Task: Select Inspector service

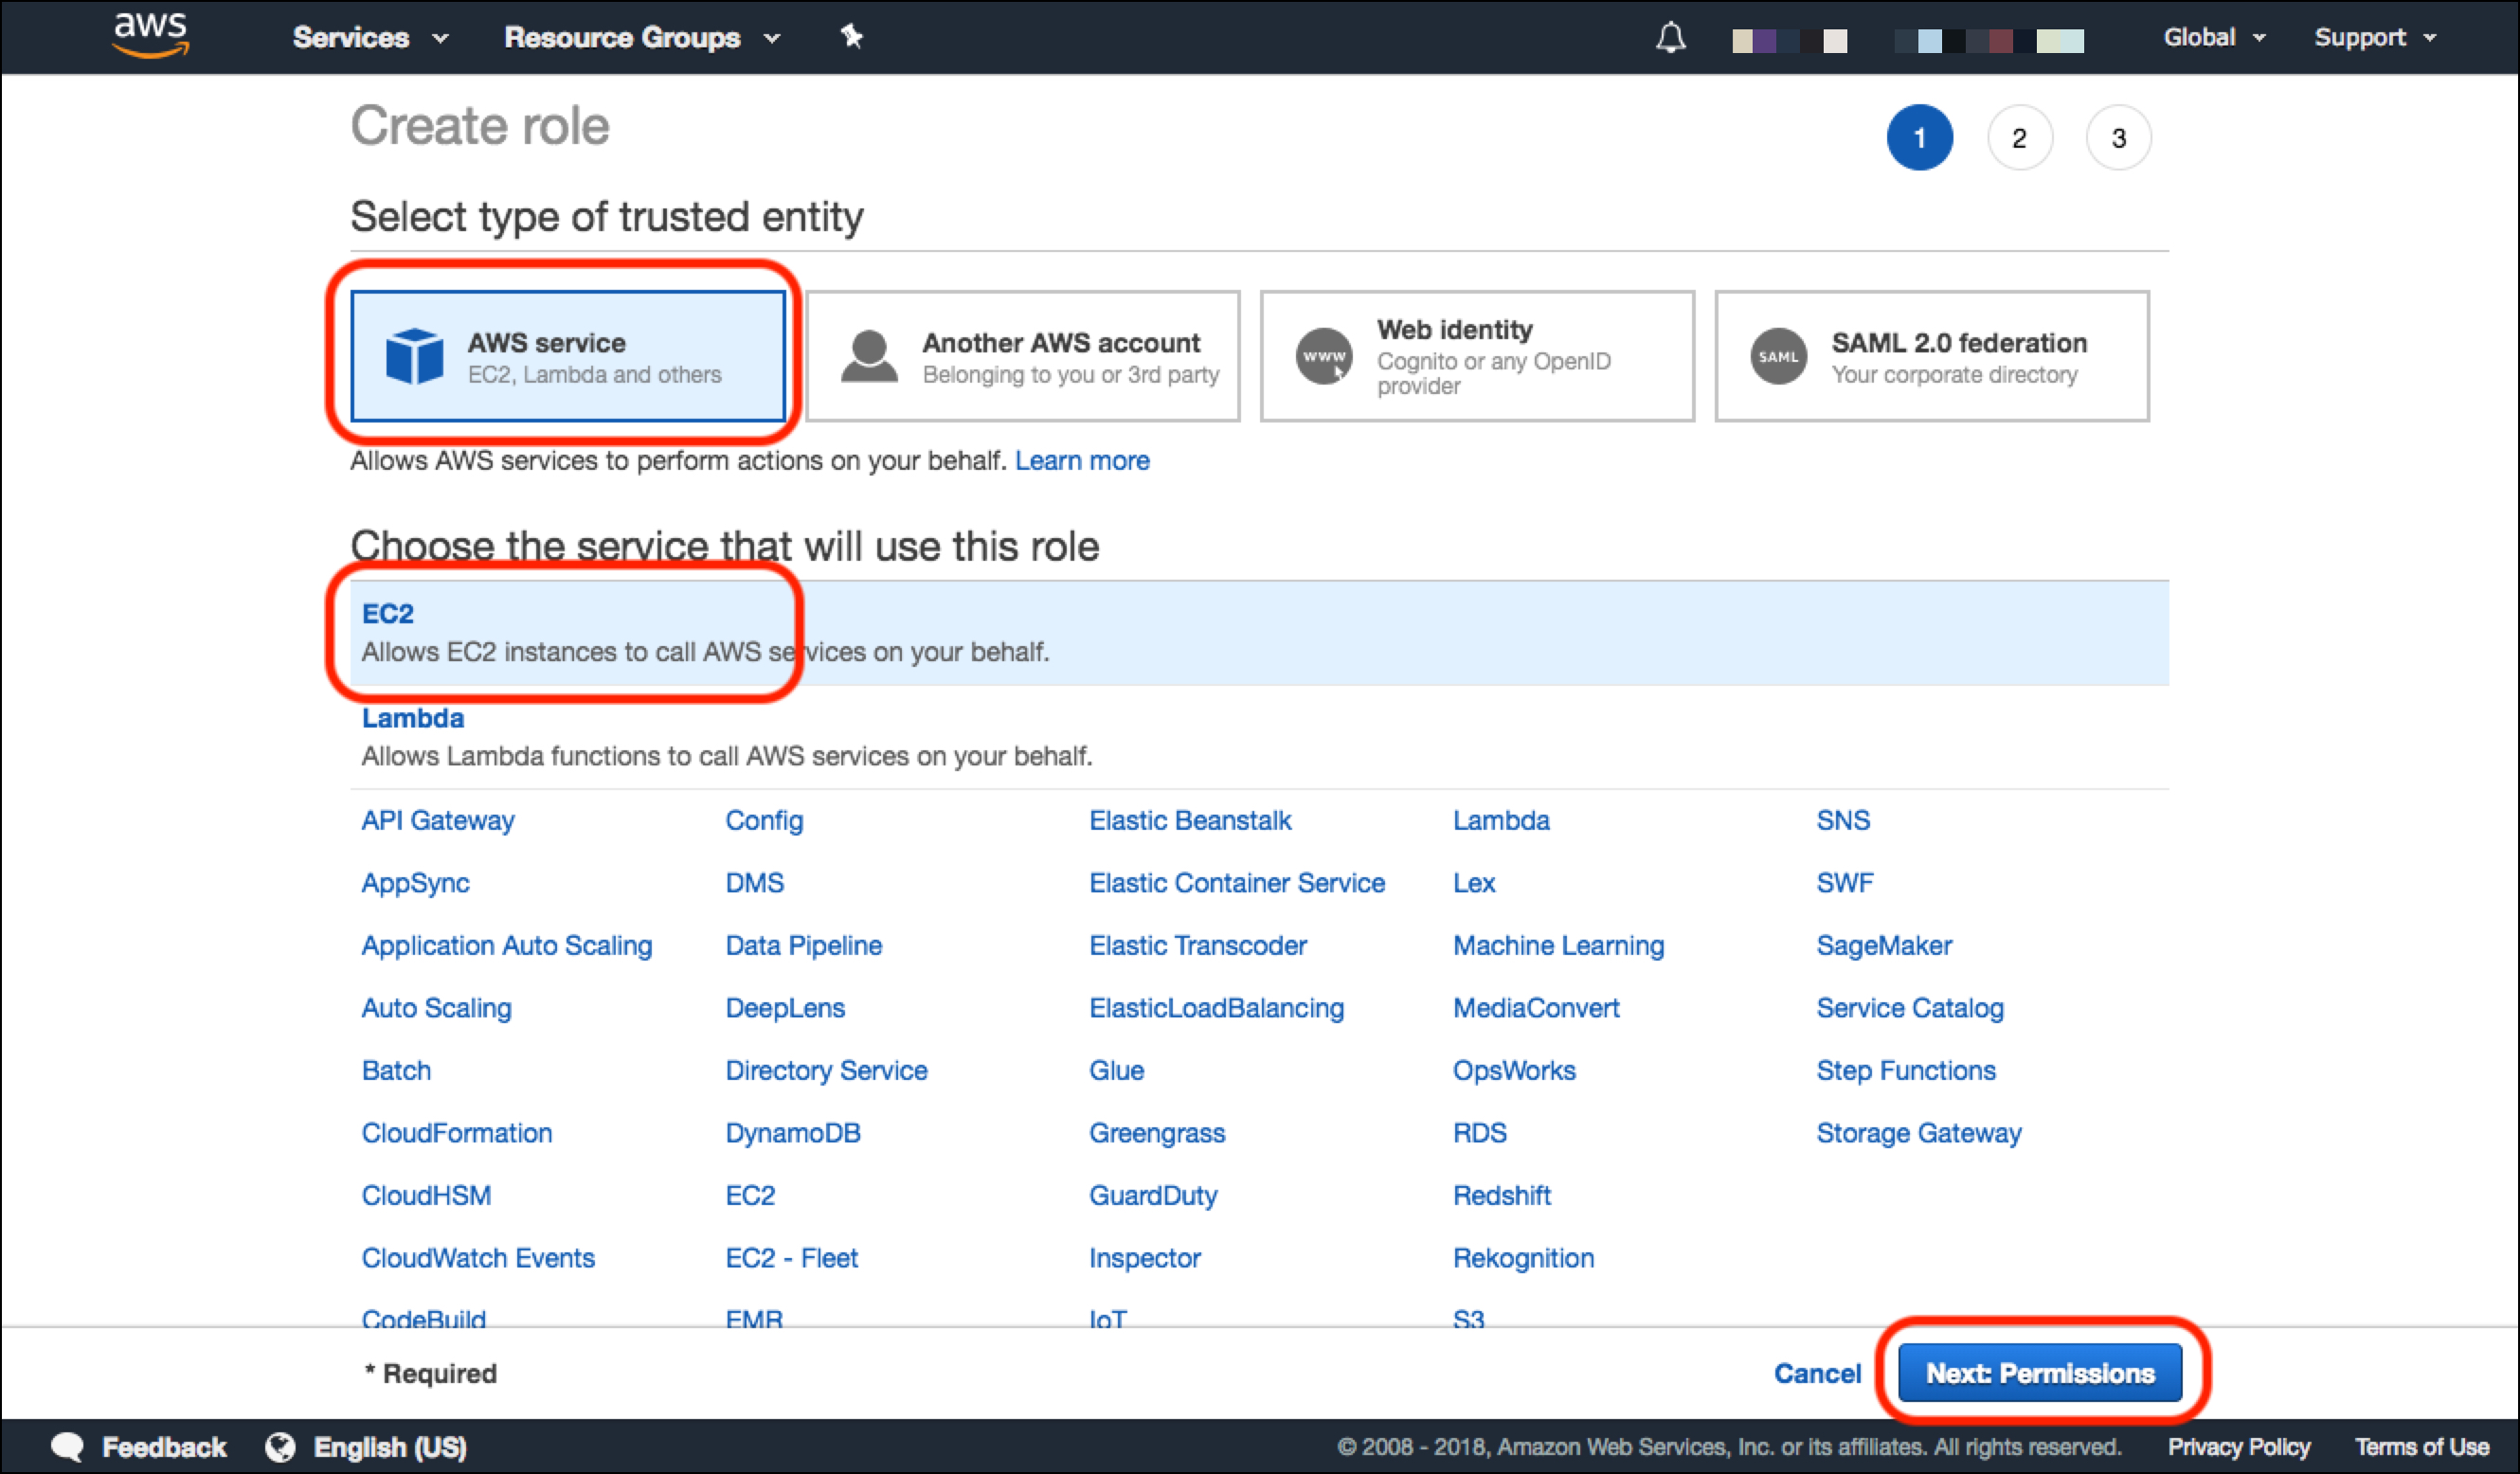Action: point(1145,1258)
